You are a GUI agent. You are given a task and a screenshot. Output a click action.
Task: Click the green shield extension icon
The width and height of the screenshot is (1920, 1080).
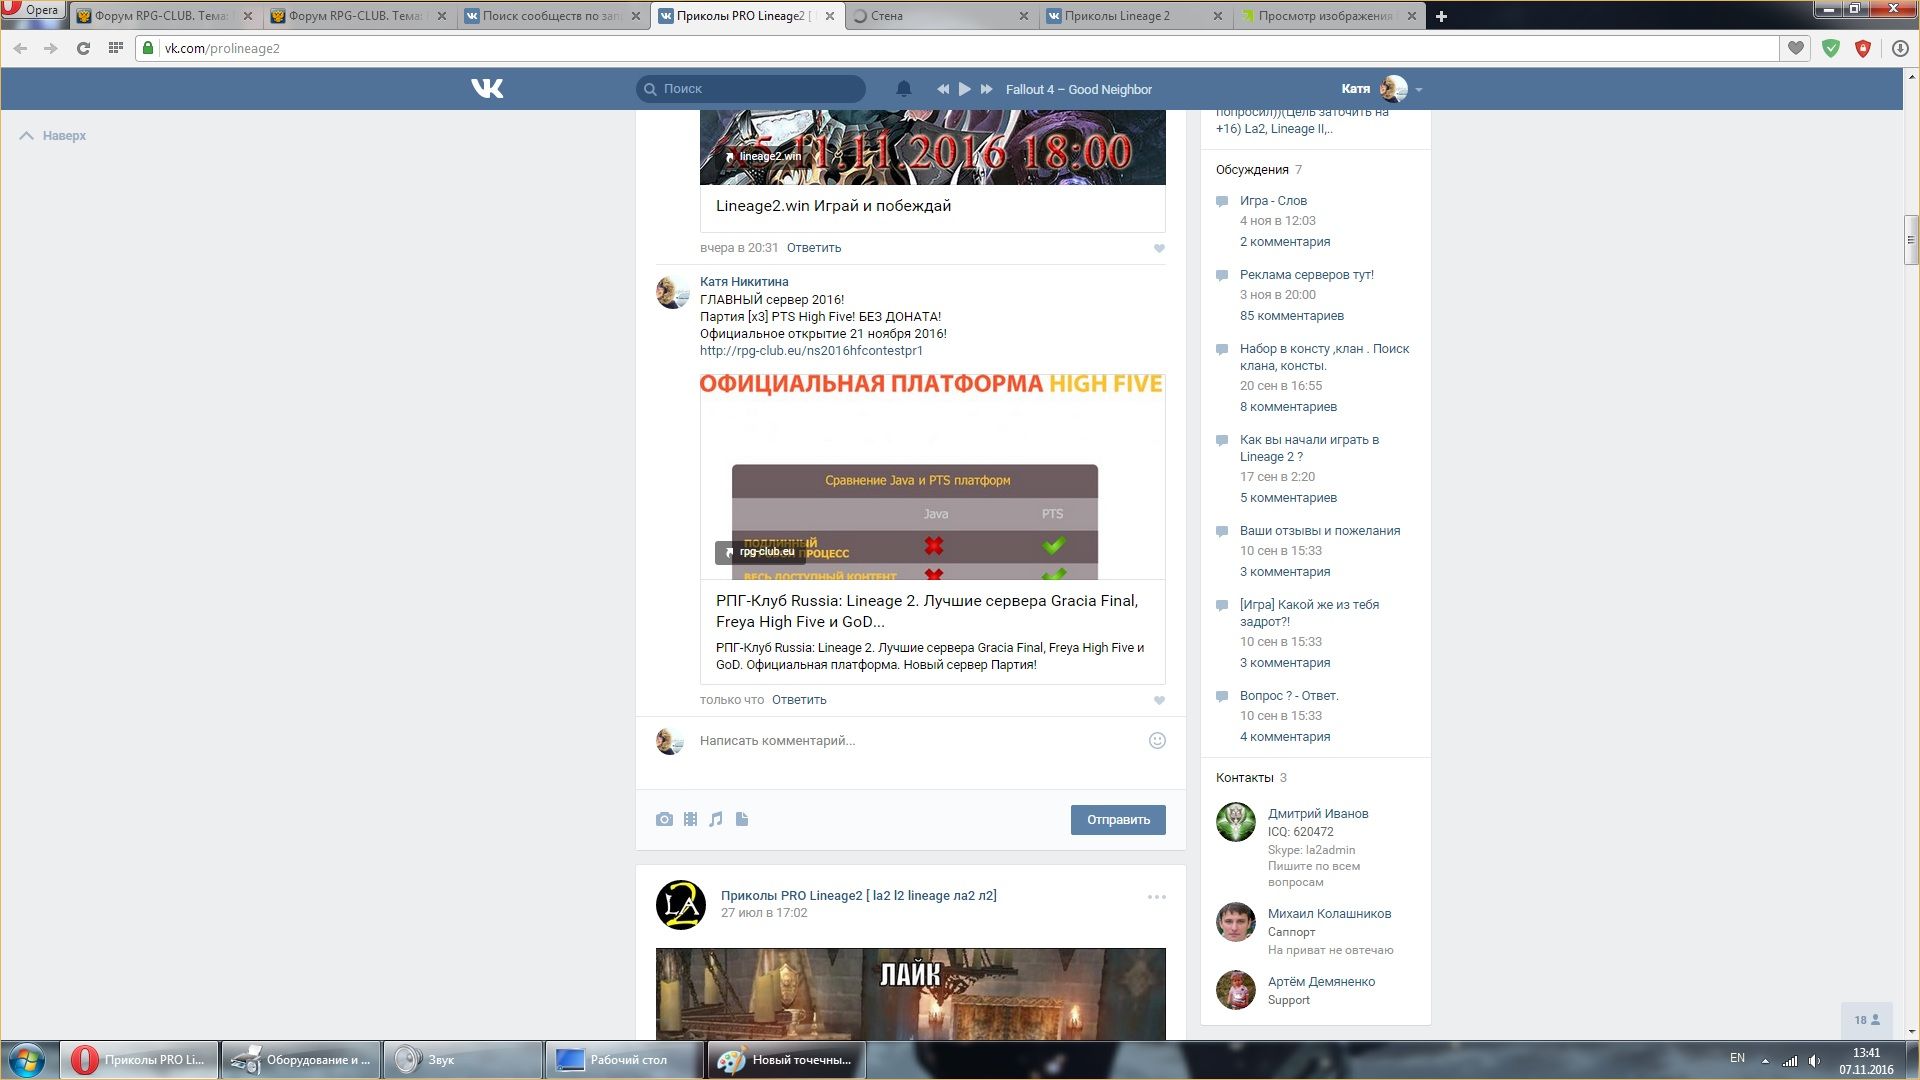pyautogui.click(x=1831, y=48)
